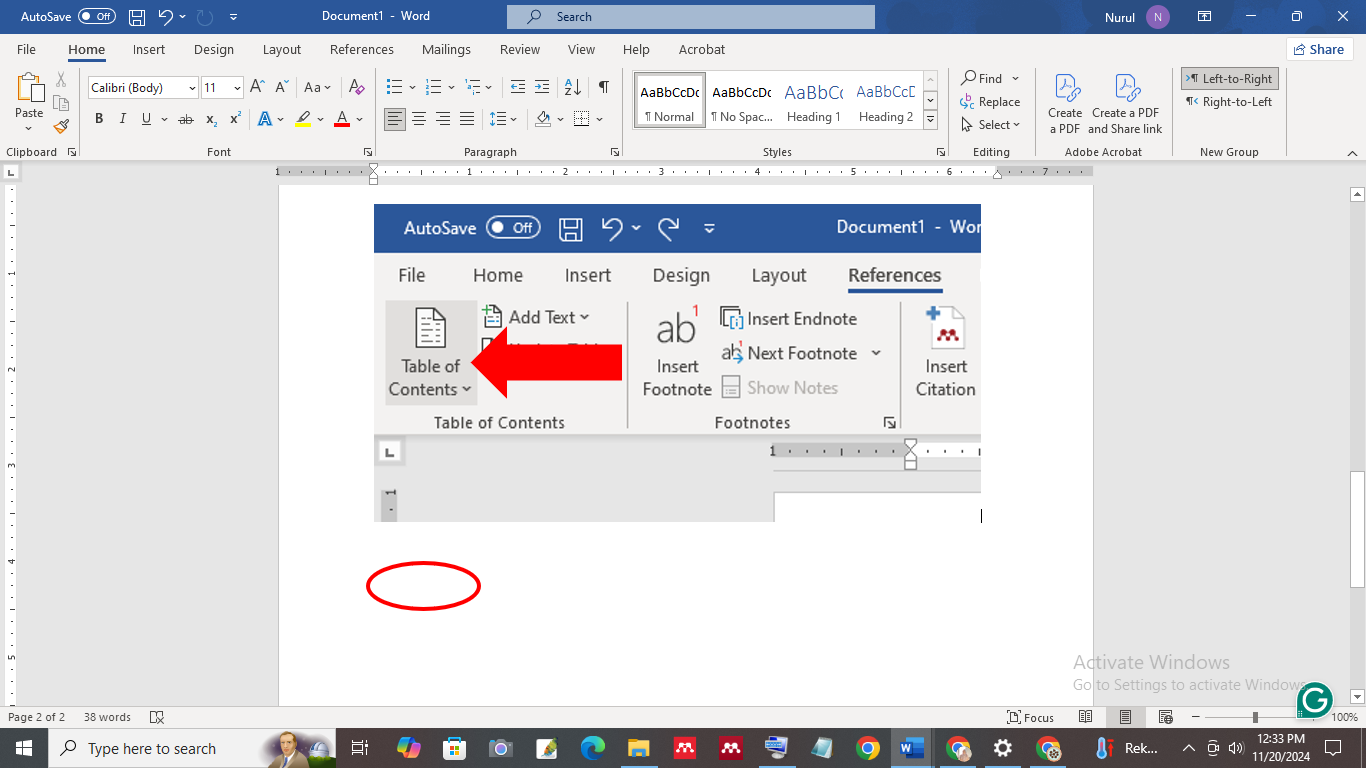Open Chrome from the Windows taskbar
The height and width of the screenshot is (768, 1366).
pos(867,748)
